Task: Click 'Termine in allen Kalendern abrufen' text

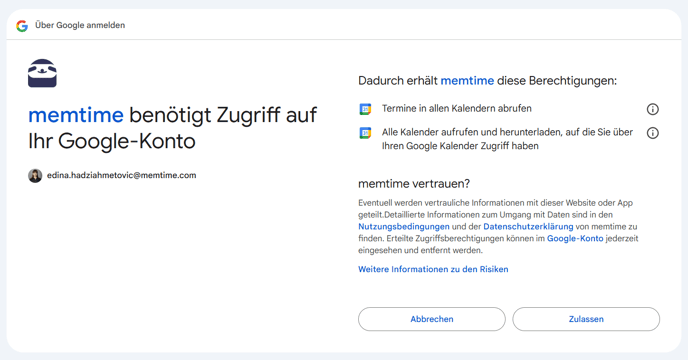Action: (456, 108)
